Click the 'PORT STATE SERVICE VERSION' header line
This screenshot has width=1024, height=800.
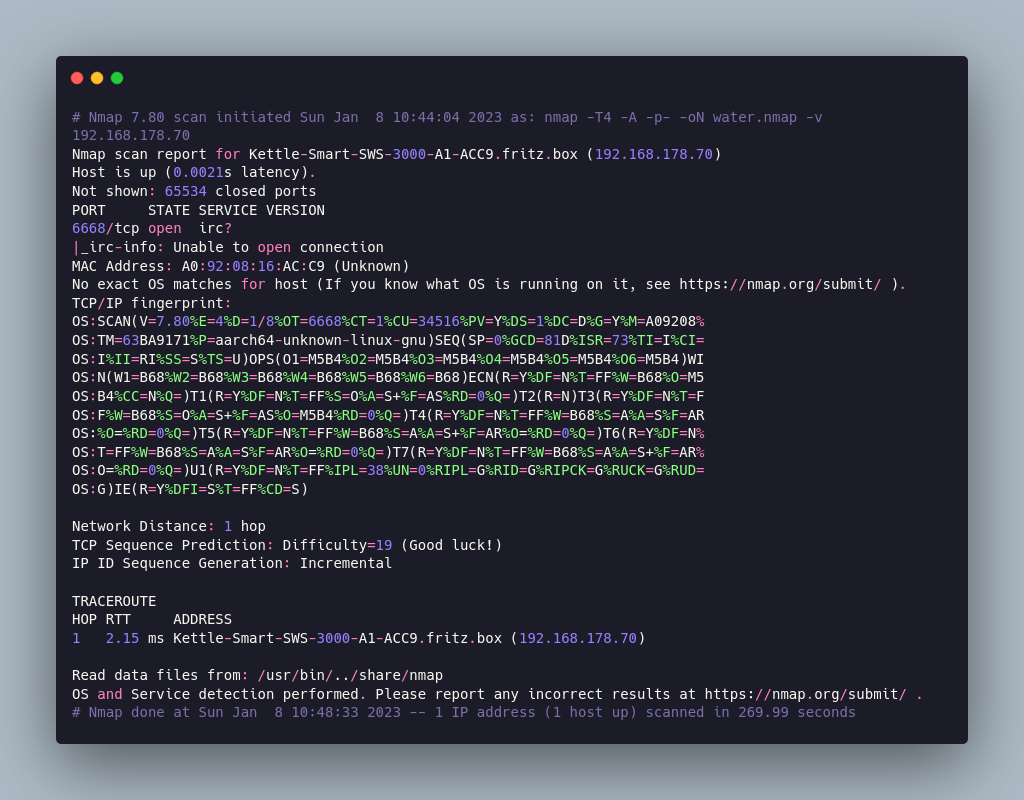198,210
